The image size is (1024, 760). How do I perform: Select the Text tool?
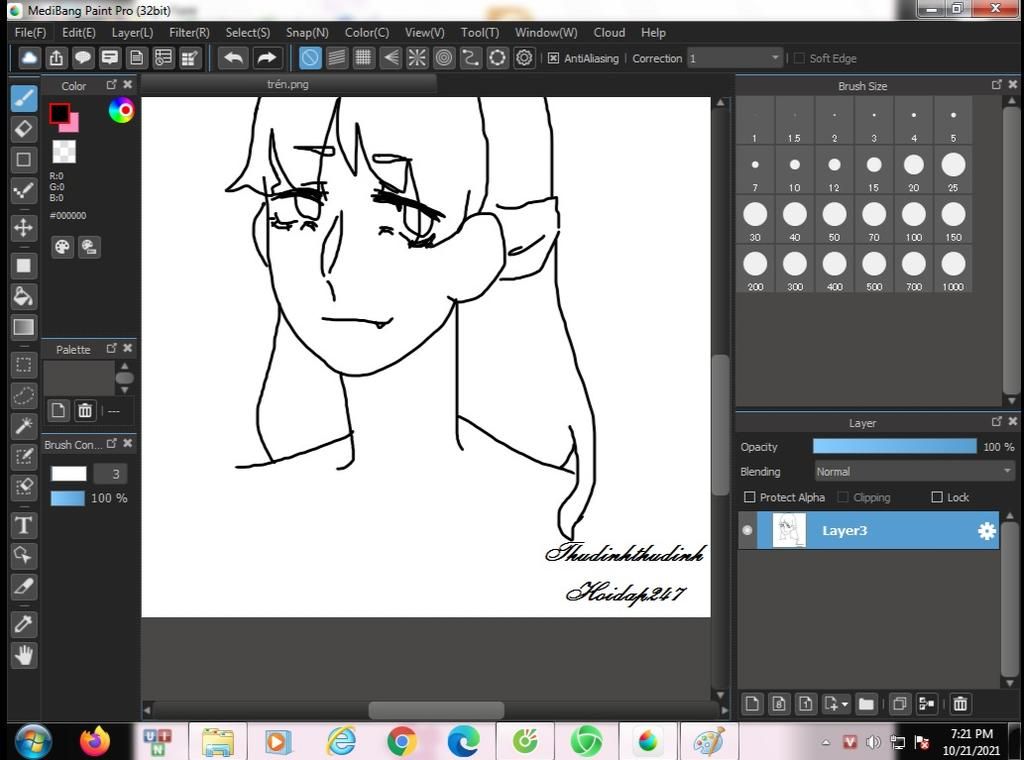pos(24,525)
